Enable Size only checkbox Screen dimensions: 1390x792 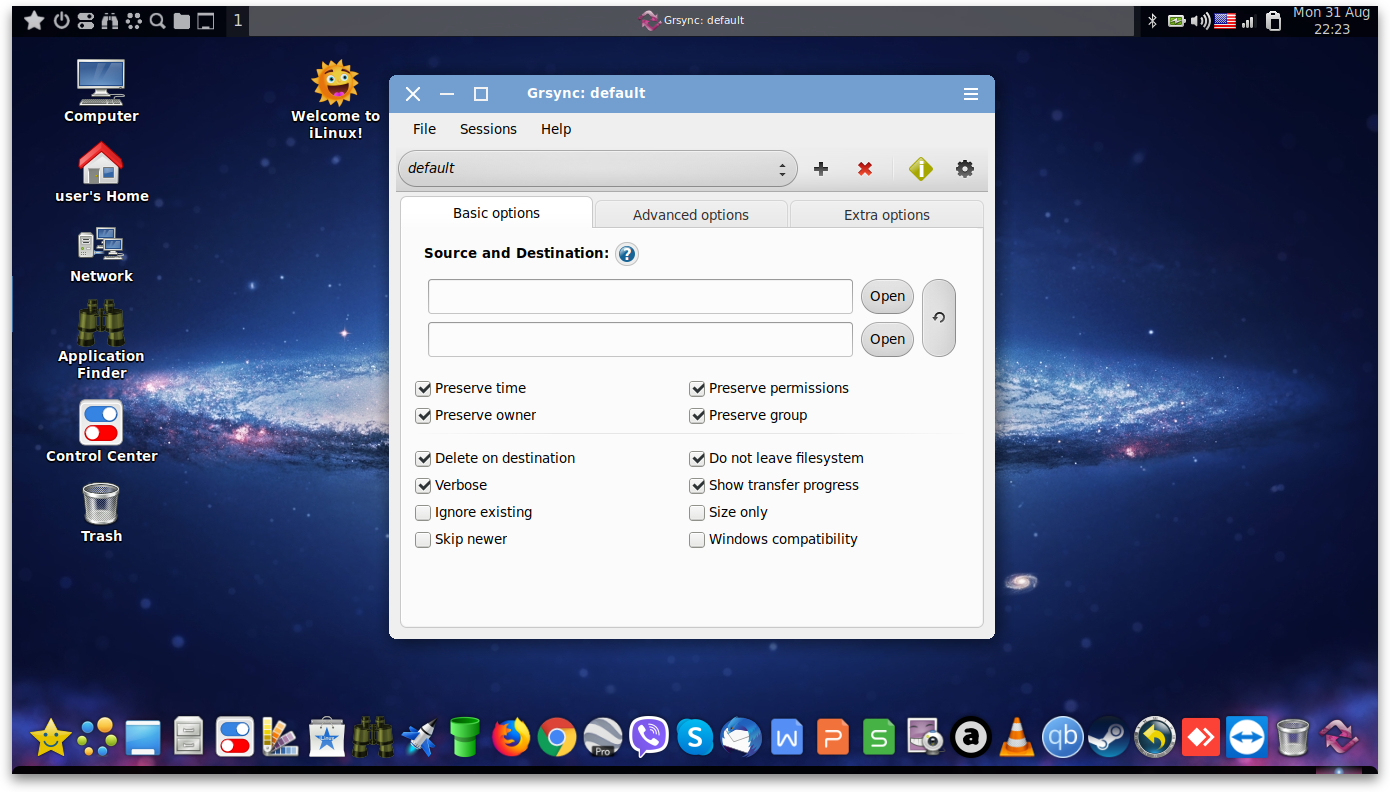click(x=697, y=513)
